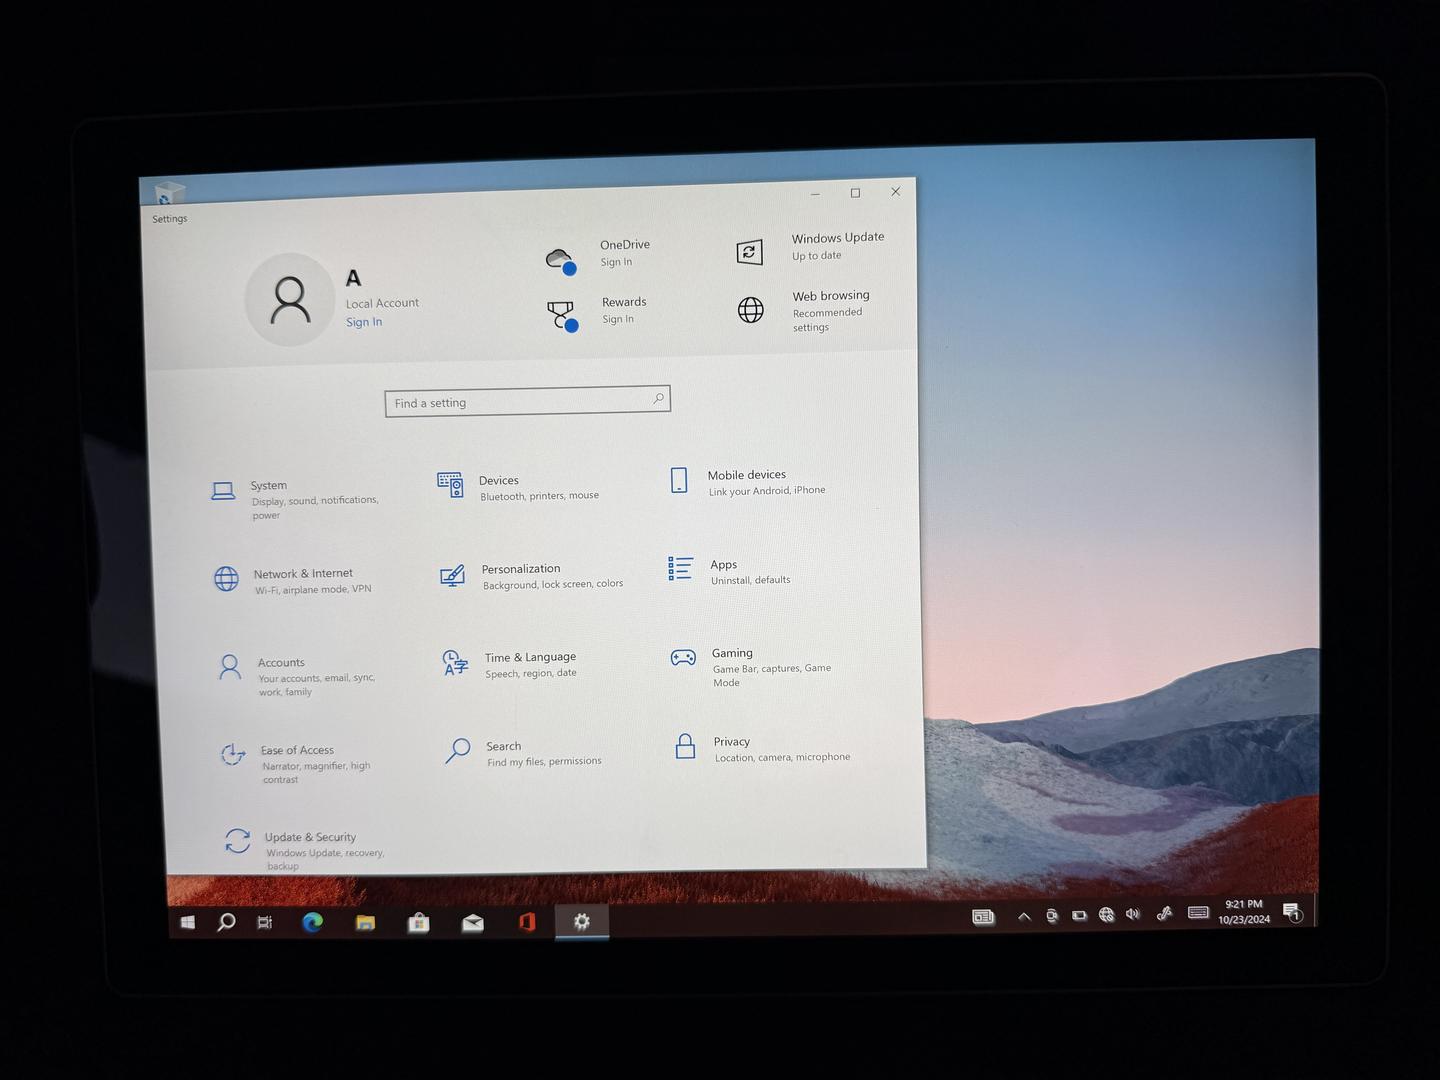Click the Sign In link under Local Account
This screenshot has width=1440, height=1080.
point(364,322)
